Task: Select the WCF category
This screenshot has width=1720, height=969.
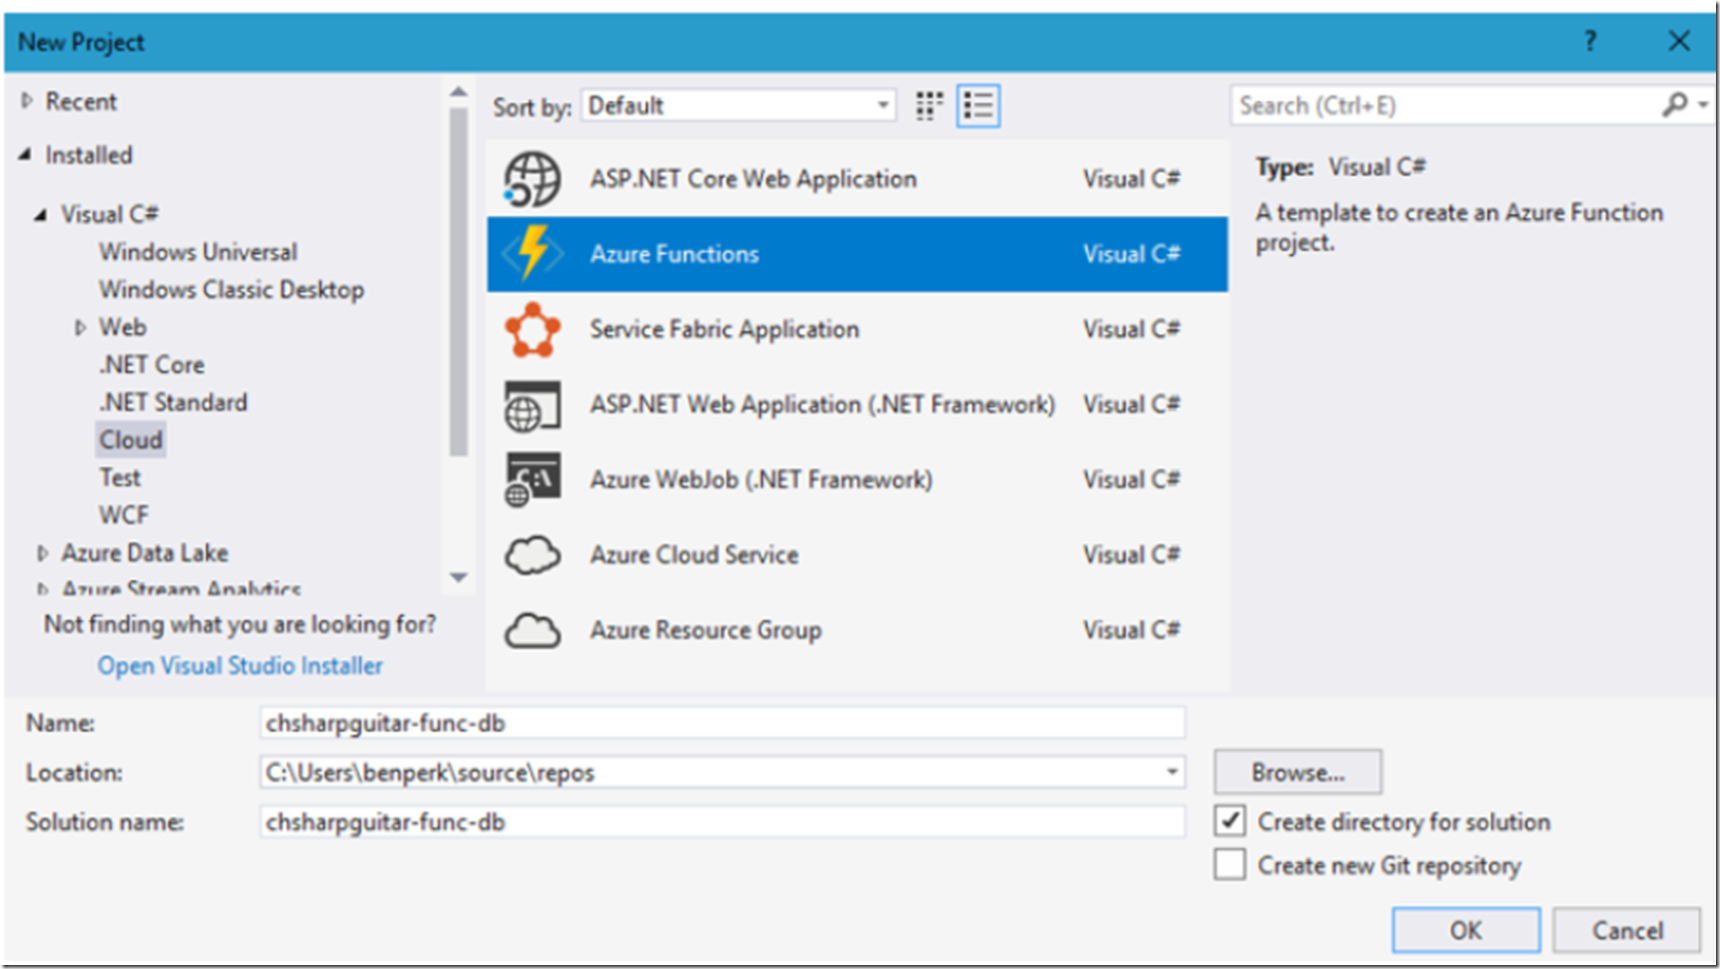Action: 123,515
